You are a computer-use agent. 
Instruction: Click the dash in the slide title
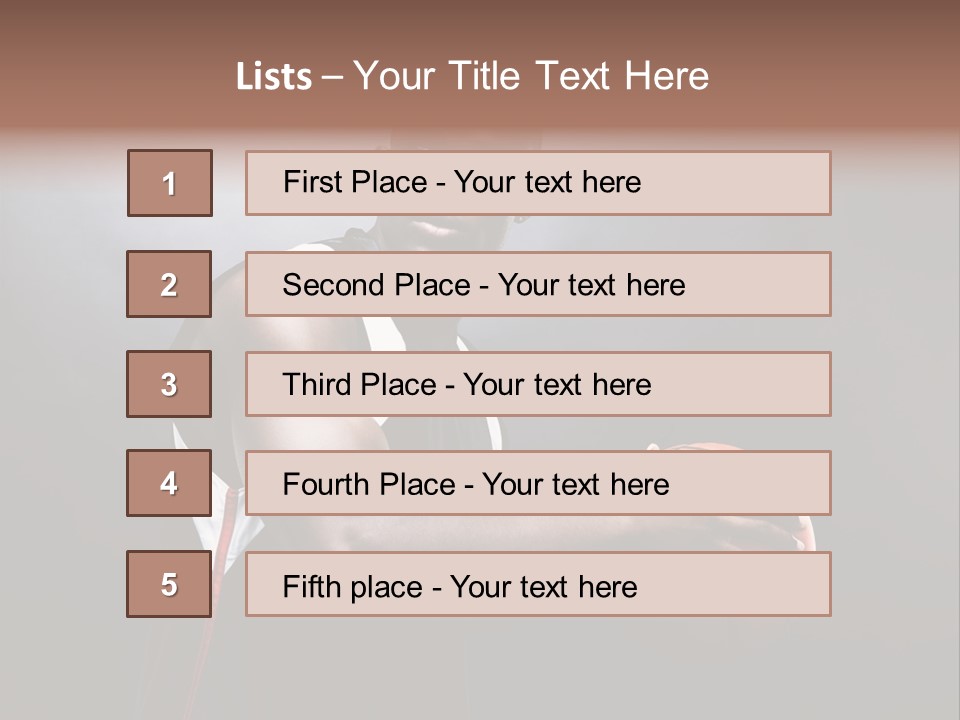[332, 77]
